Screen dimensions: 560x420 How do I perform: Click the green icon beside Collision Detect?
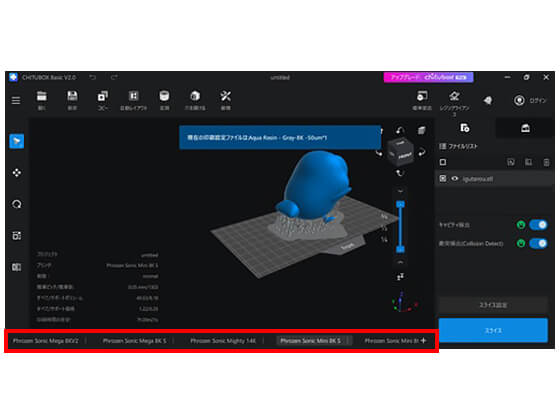521,244
